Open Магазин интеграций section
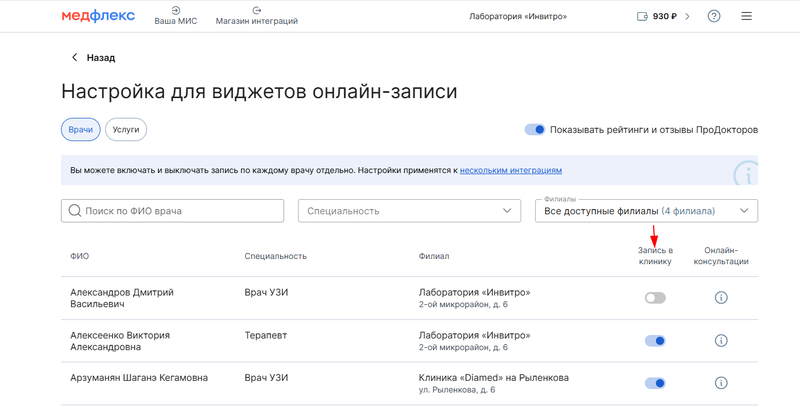 pyautogui.click(x=257, y=16)
